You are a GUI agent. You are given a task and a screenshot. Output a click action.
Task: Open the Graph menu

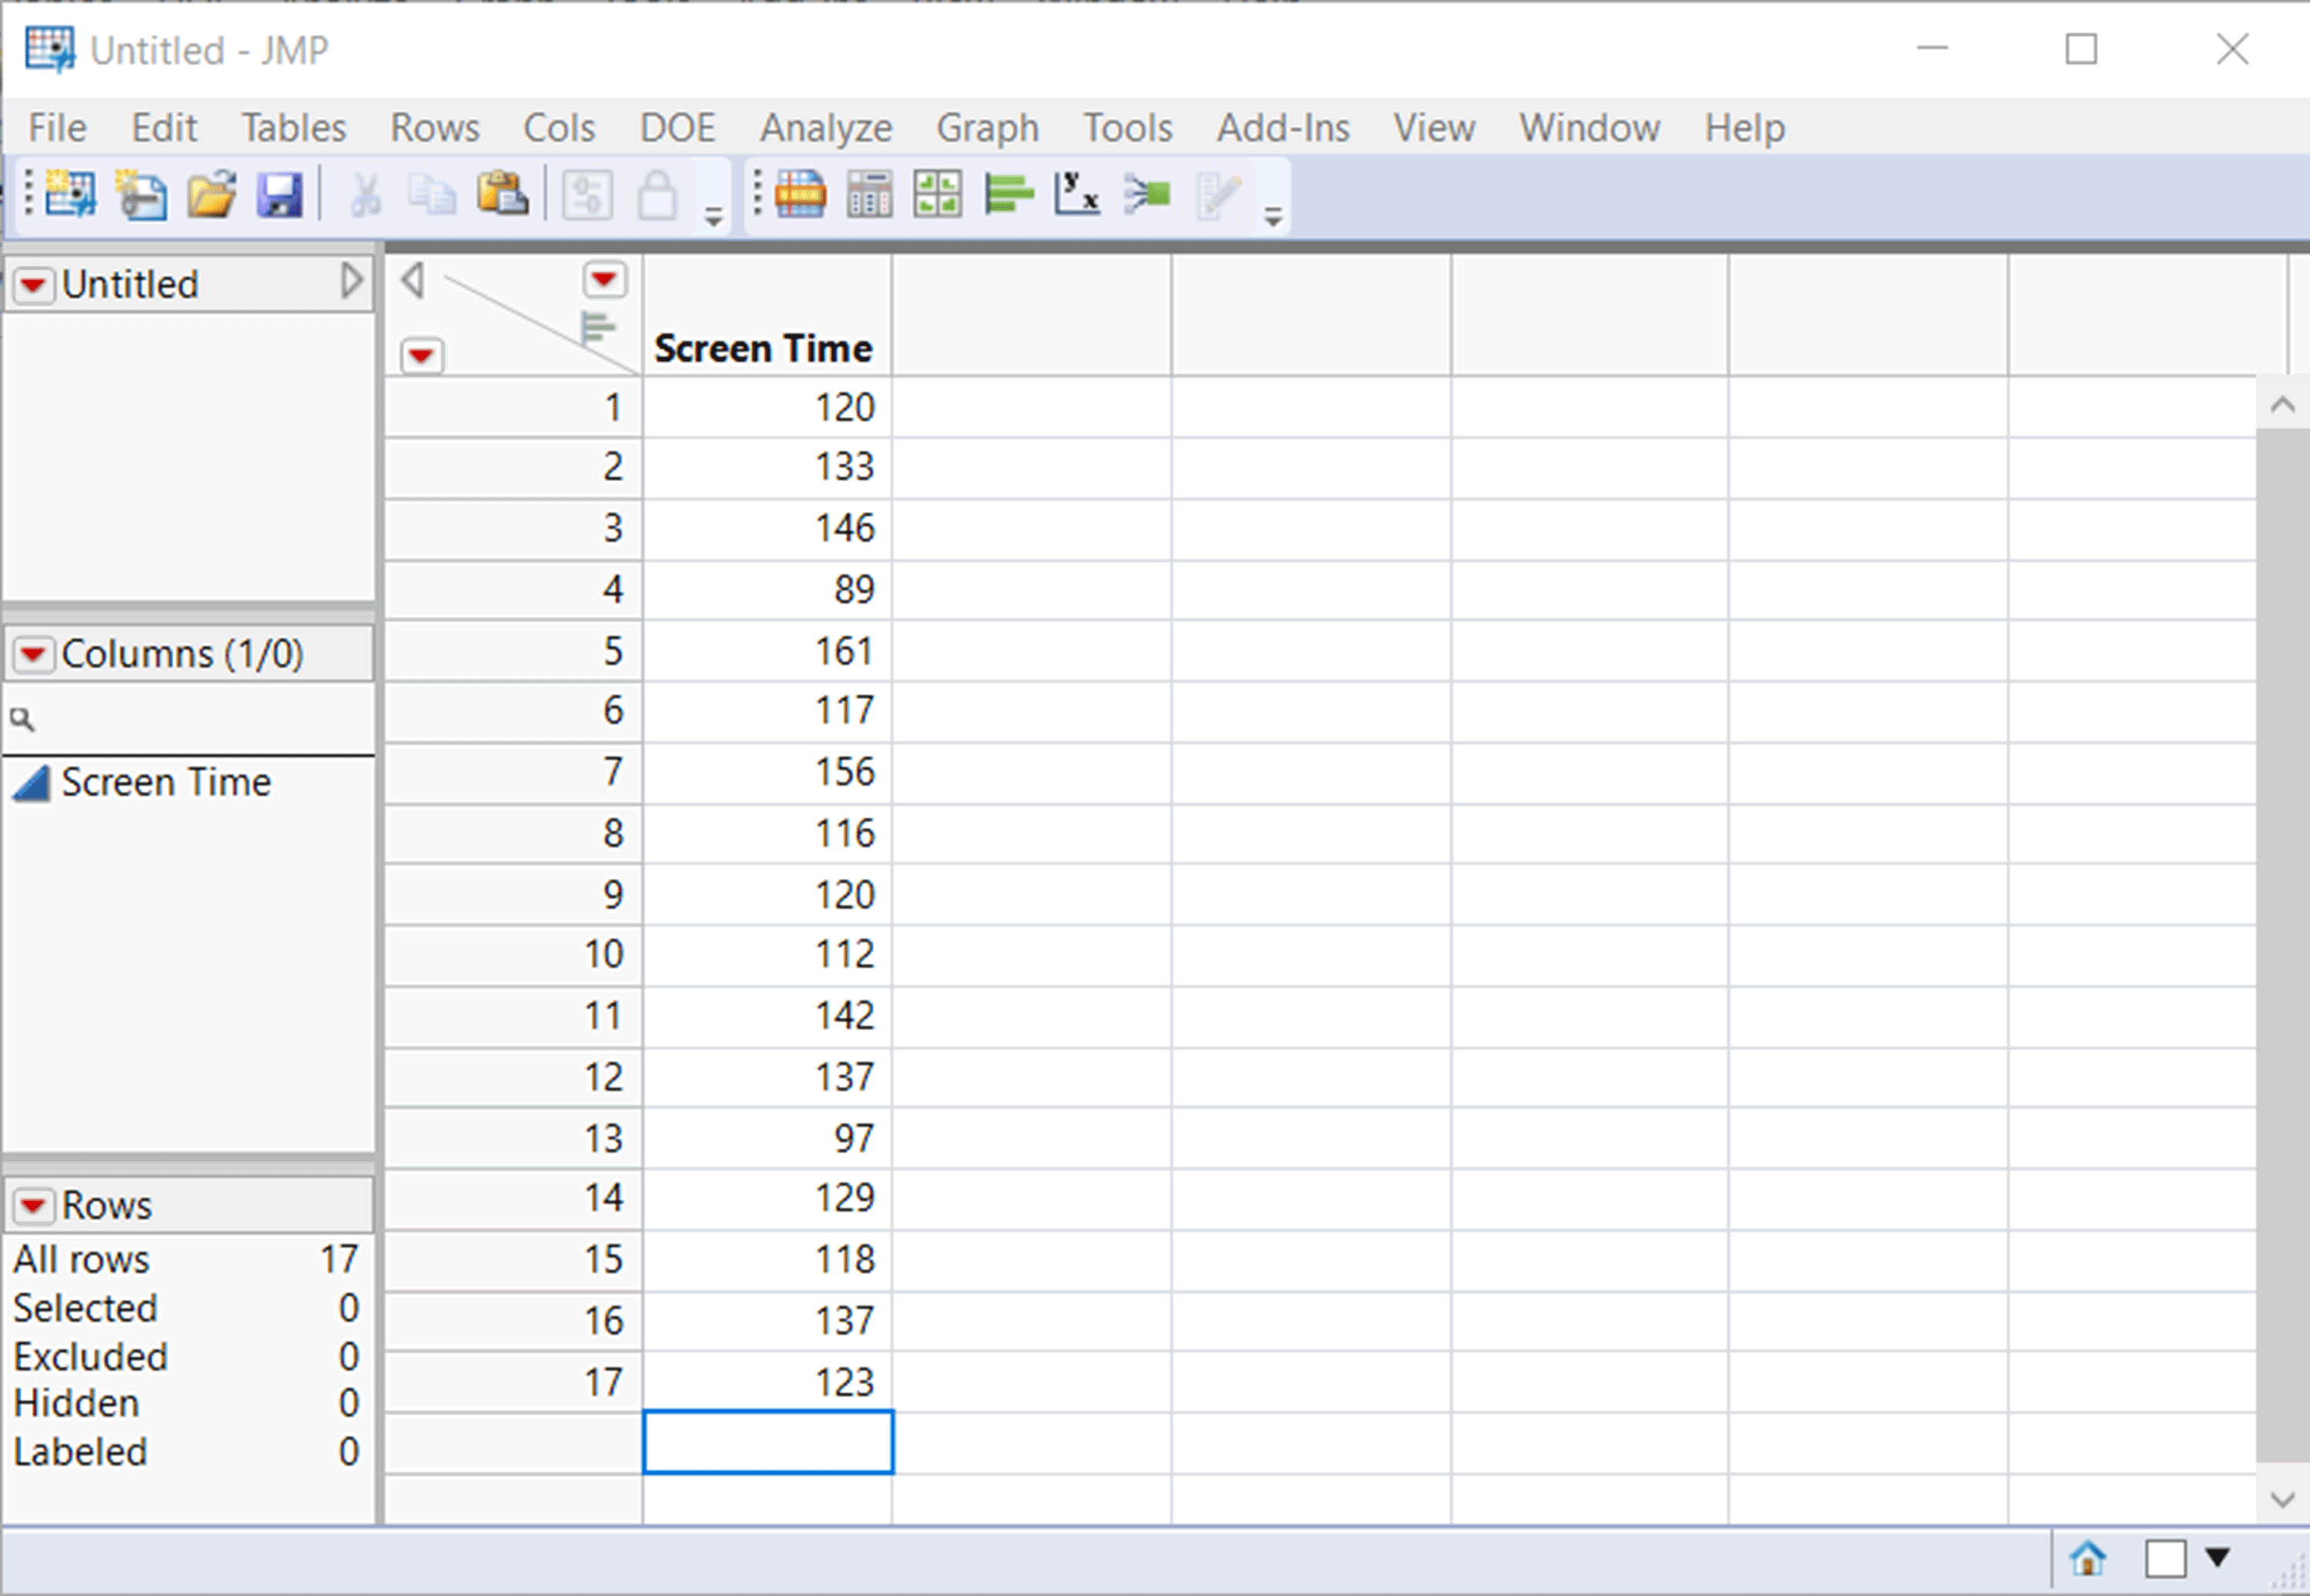(988, 128)
